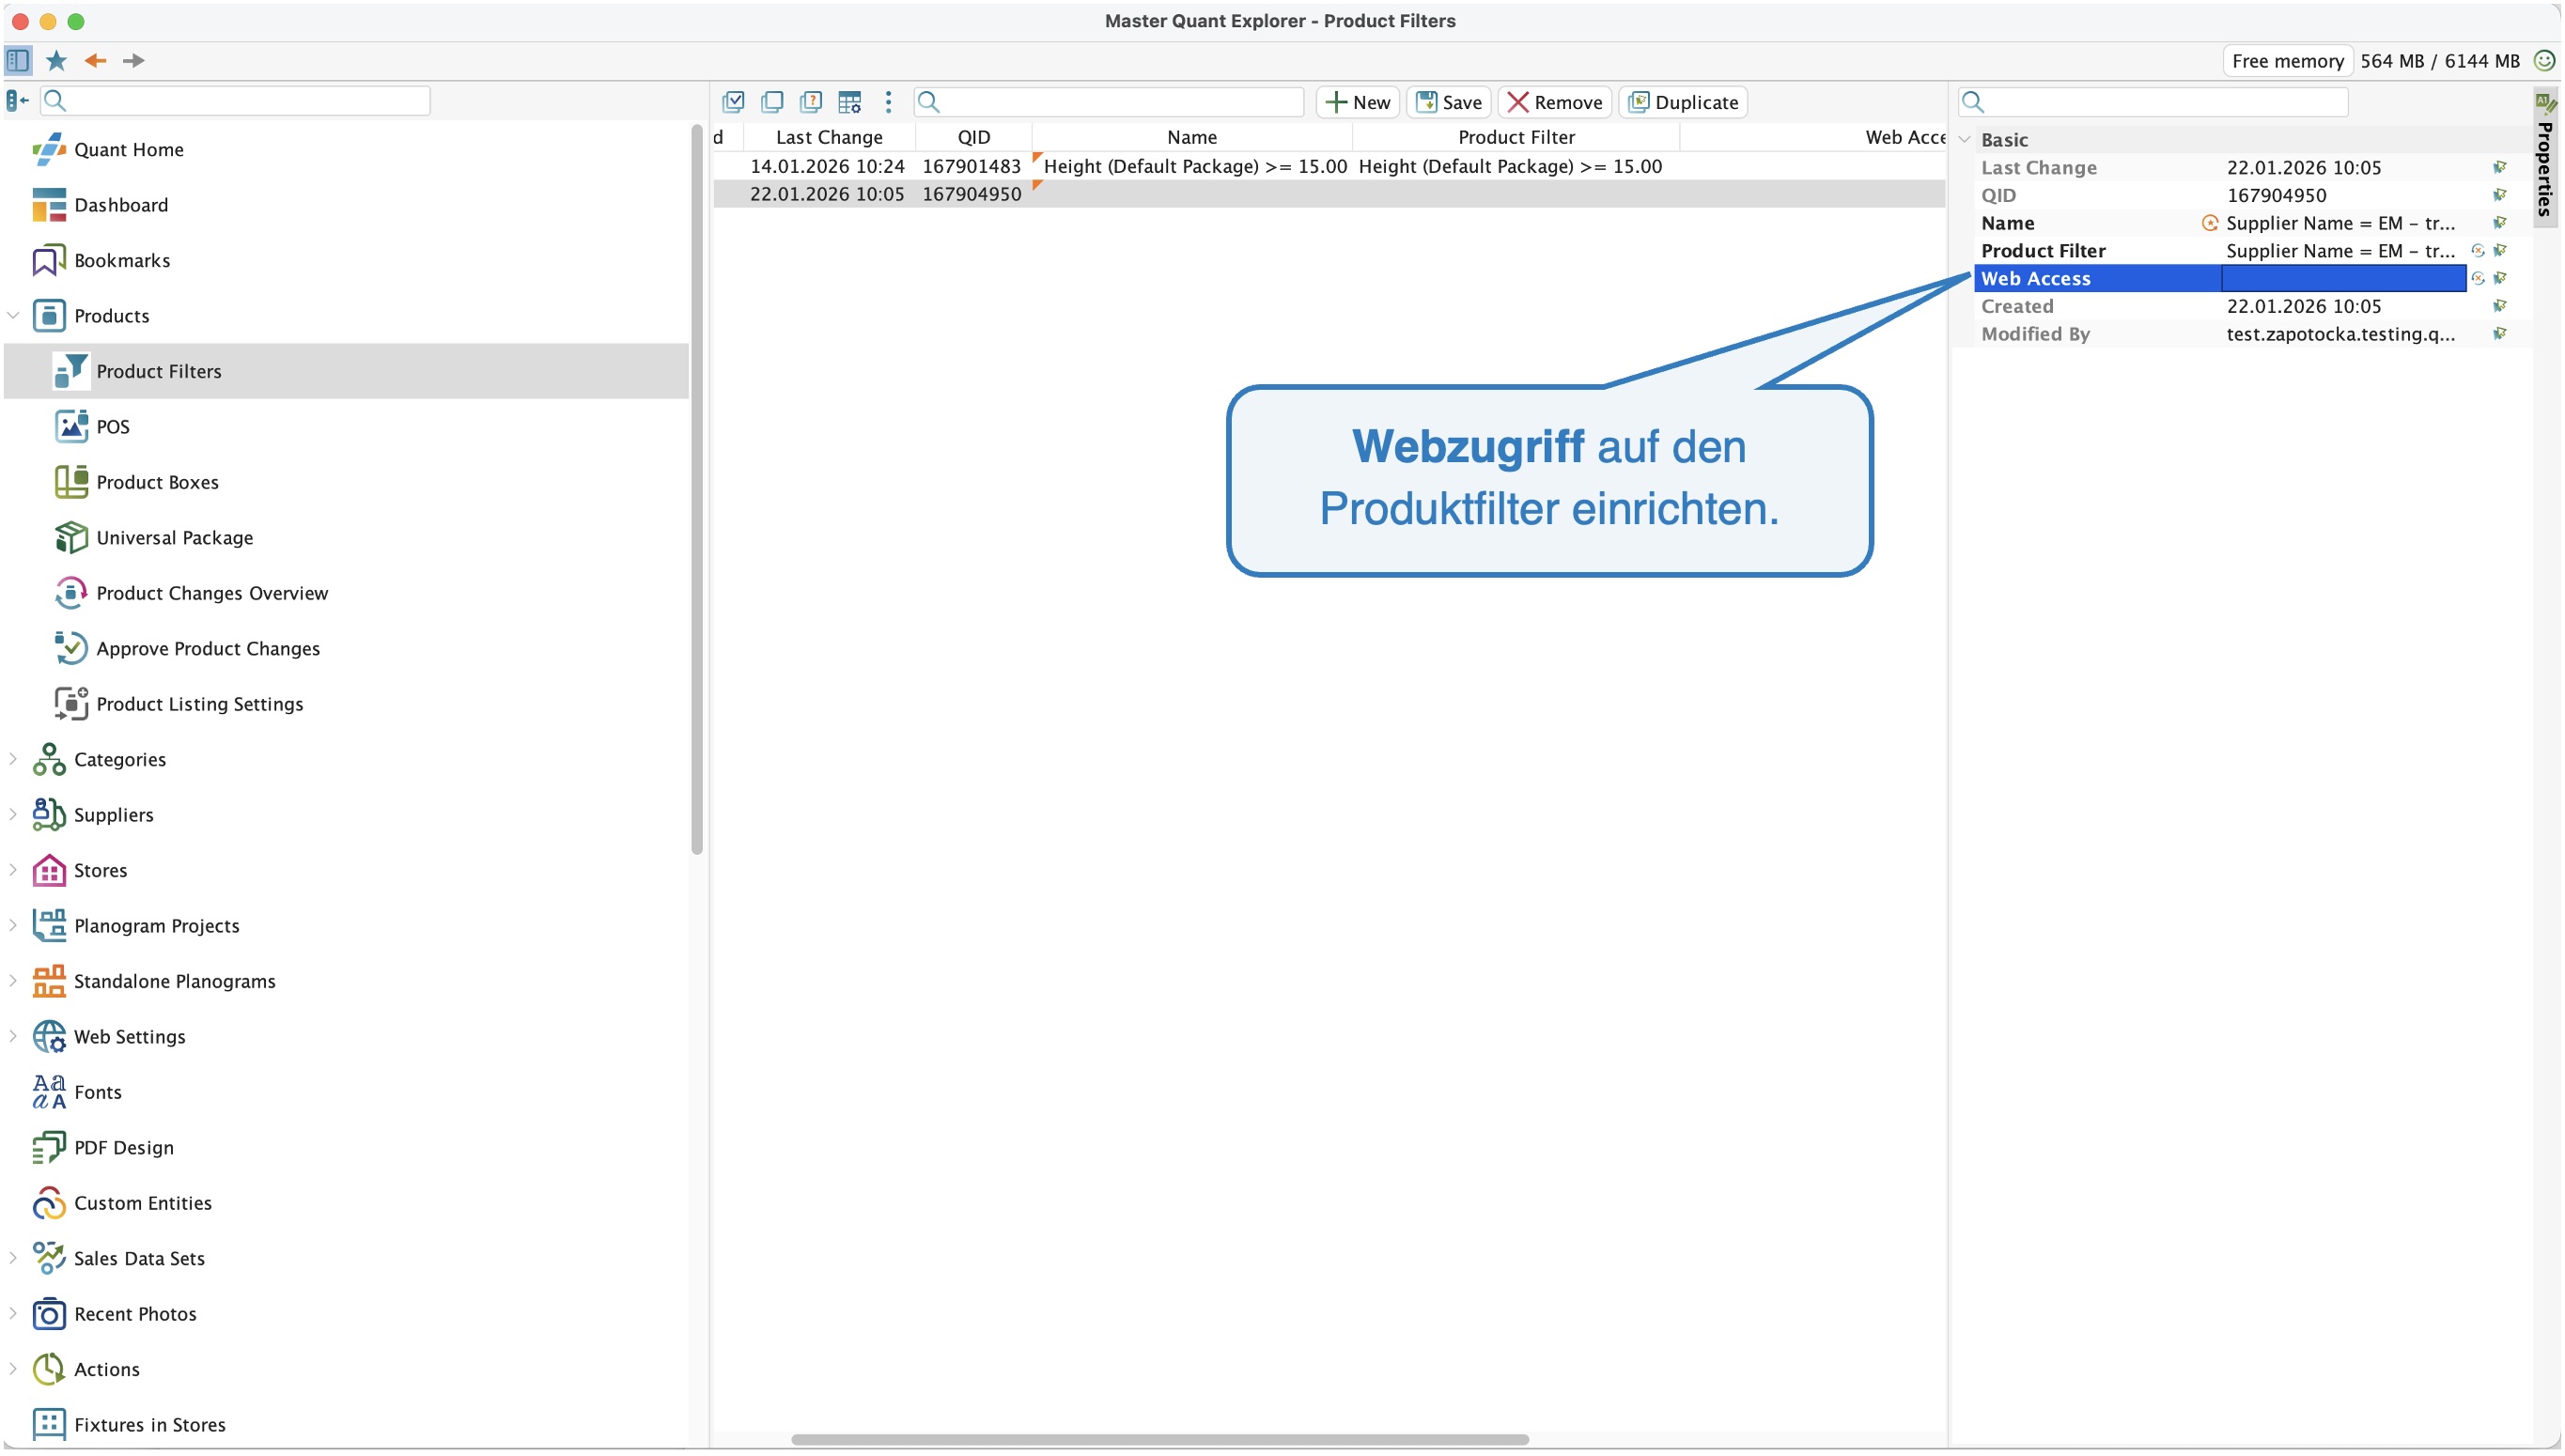
Task: Click the Remove button
Action: (x=1555, y=102)
